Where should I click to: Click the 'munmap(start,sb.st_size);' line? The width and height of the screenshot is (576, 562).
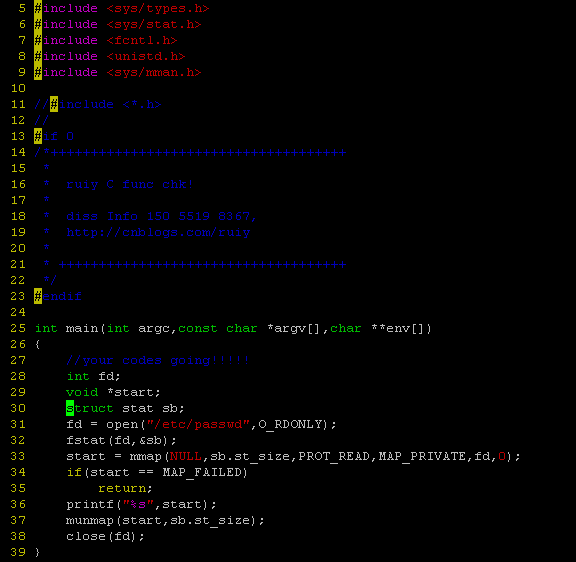(x=165, y=520)
